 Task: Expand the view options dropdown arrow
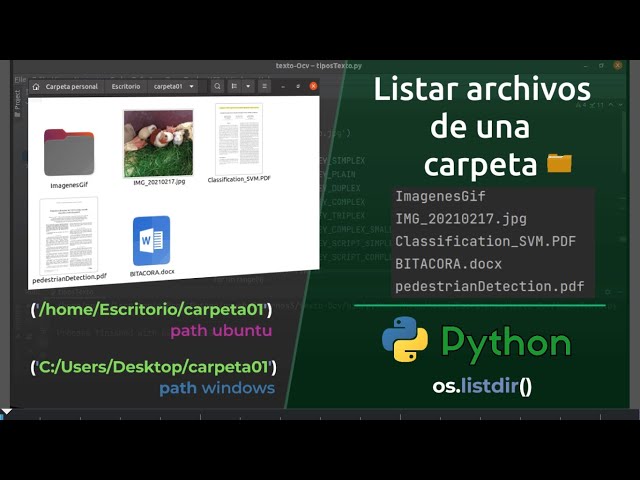(248, 87)
